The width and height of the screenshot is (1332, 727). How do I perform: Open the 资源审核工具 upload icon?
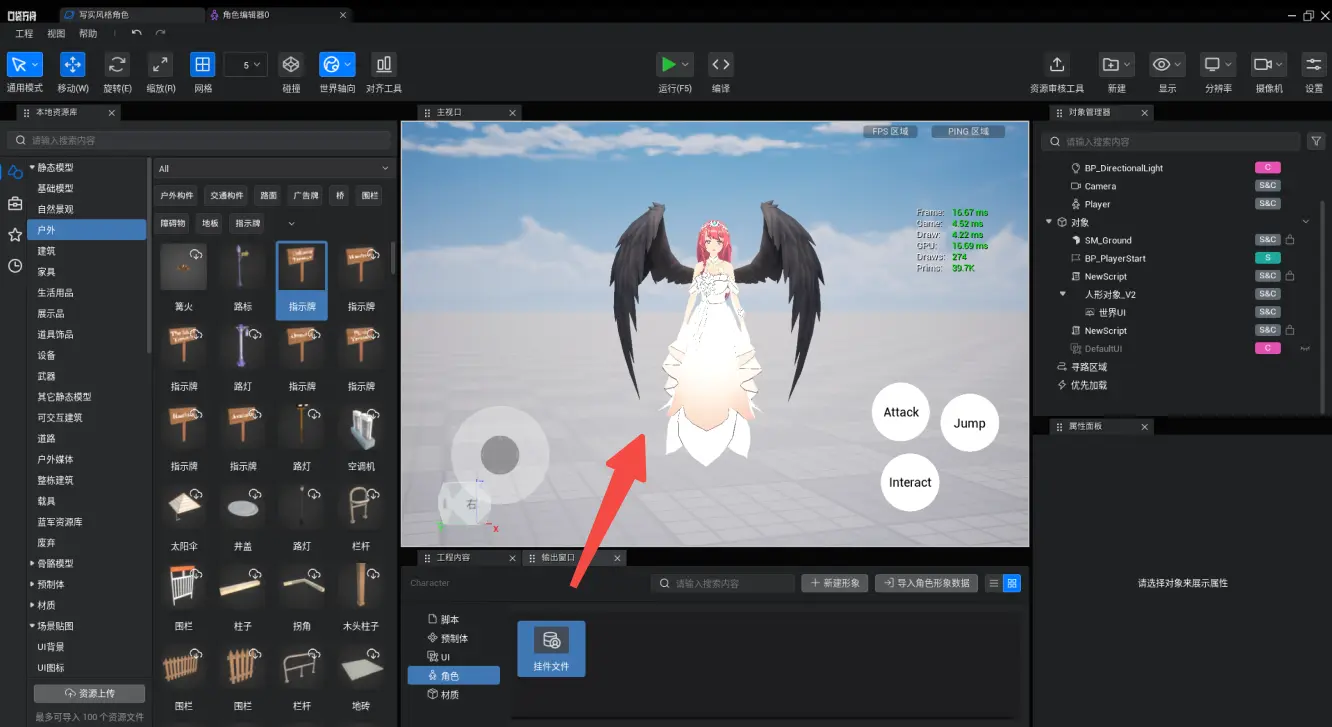pos(1057,64)
